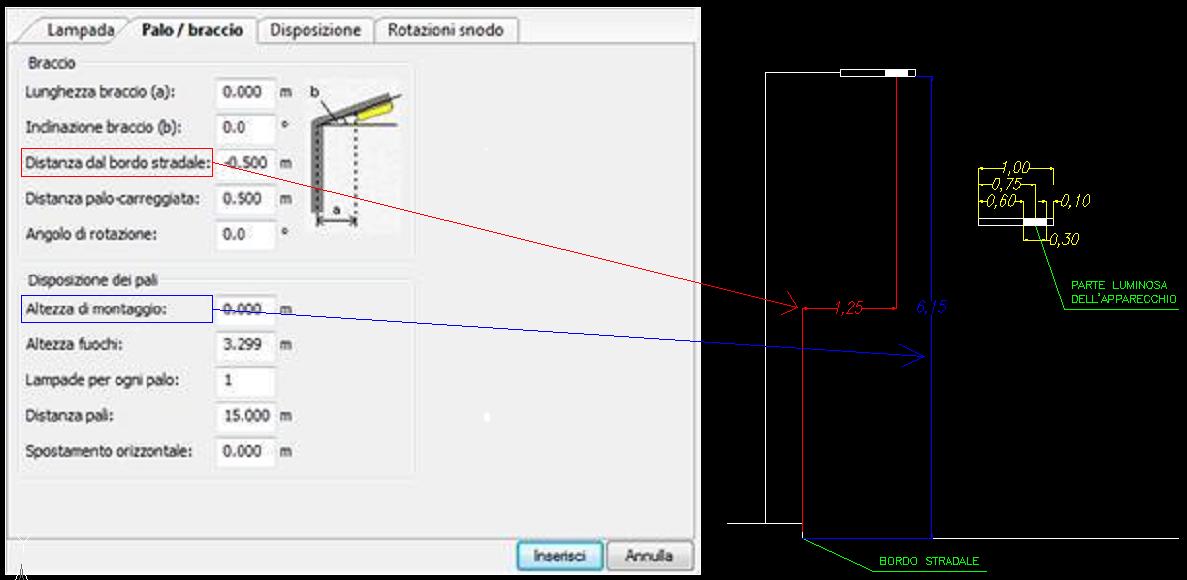Click the Palo / braccio tab
The height and width of the screenshot is (580, 1187).
192,30
